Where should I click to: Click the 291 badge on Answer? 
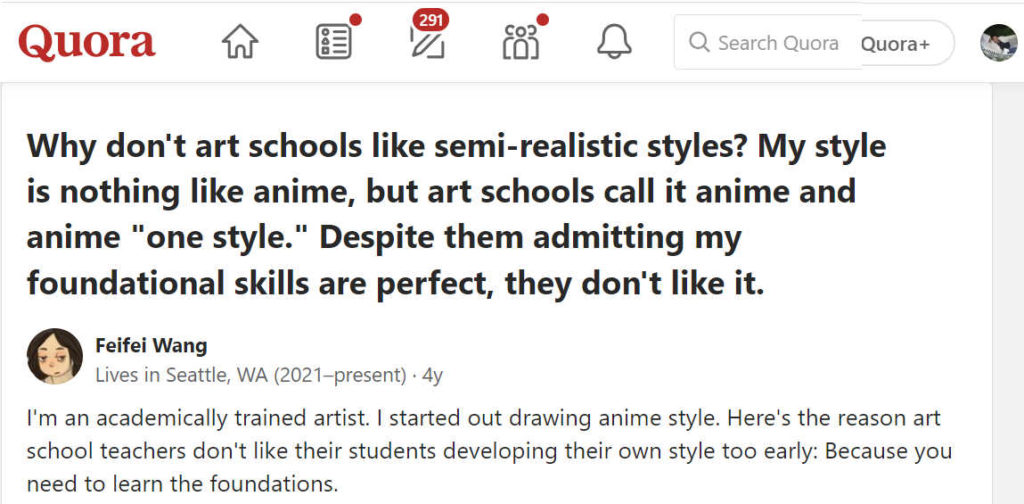pos(431,19)
